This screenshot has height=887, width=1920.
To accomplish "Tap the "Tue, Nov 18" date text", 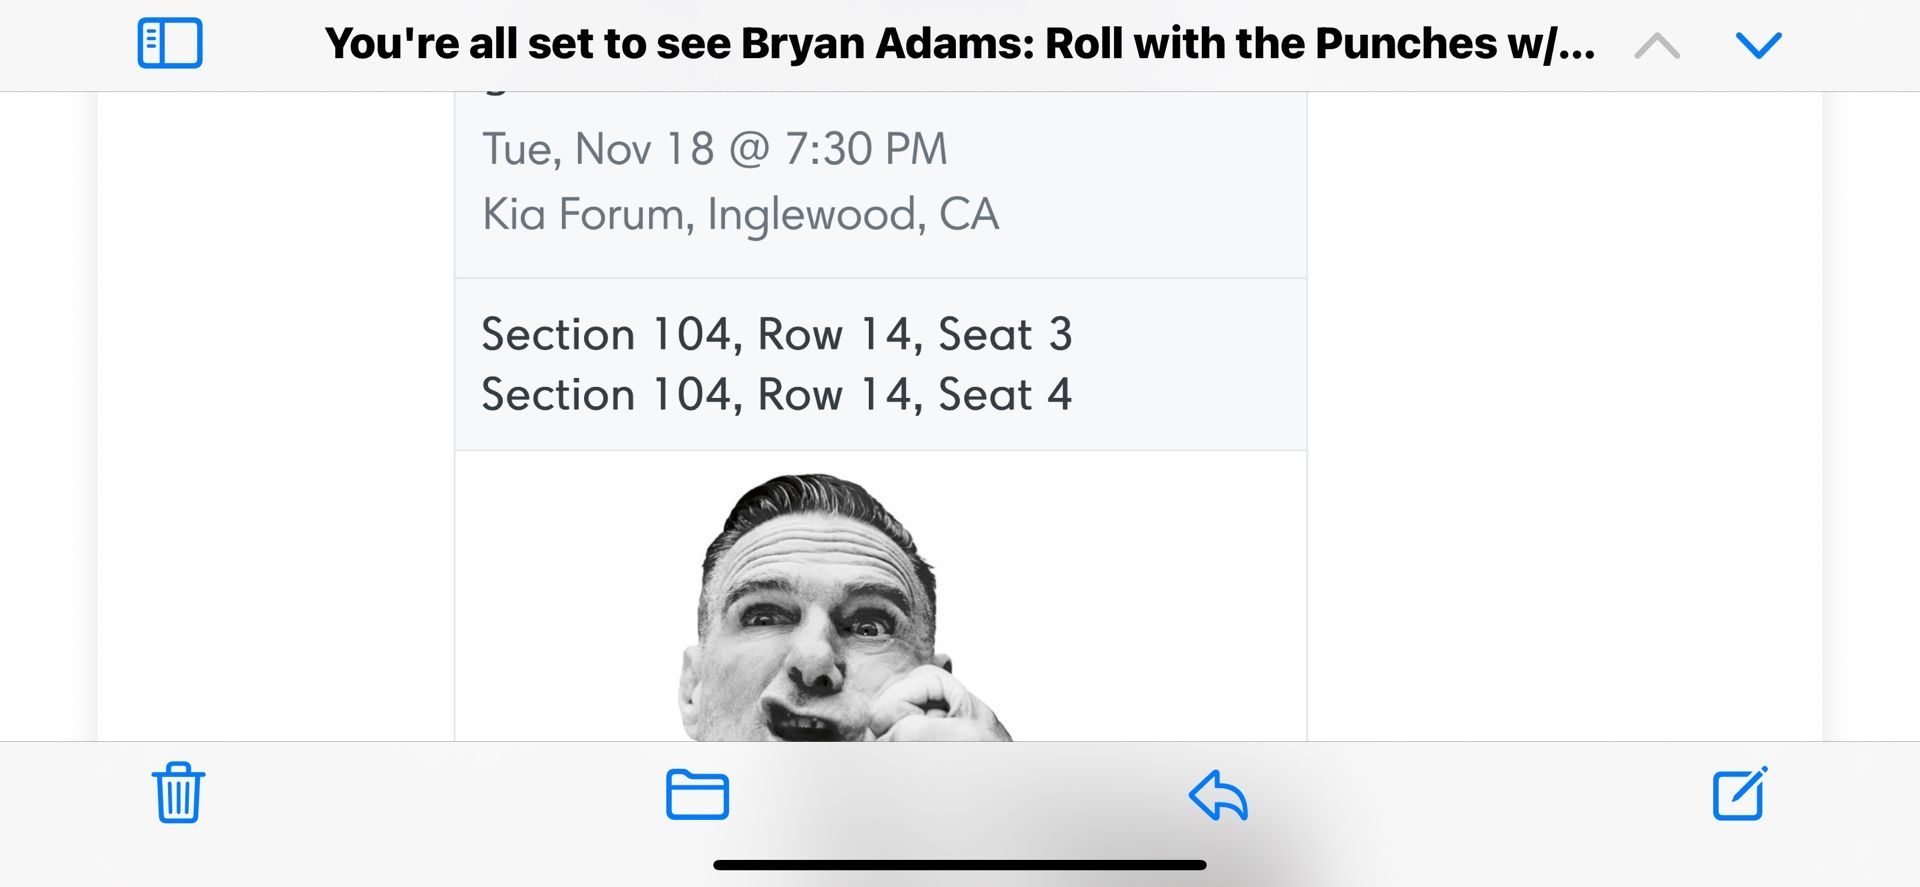I will pyautogui.click(x=597, y=149).
